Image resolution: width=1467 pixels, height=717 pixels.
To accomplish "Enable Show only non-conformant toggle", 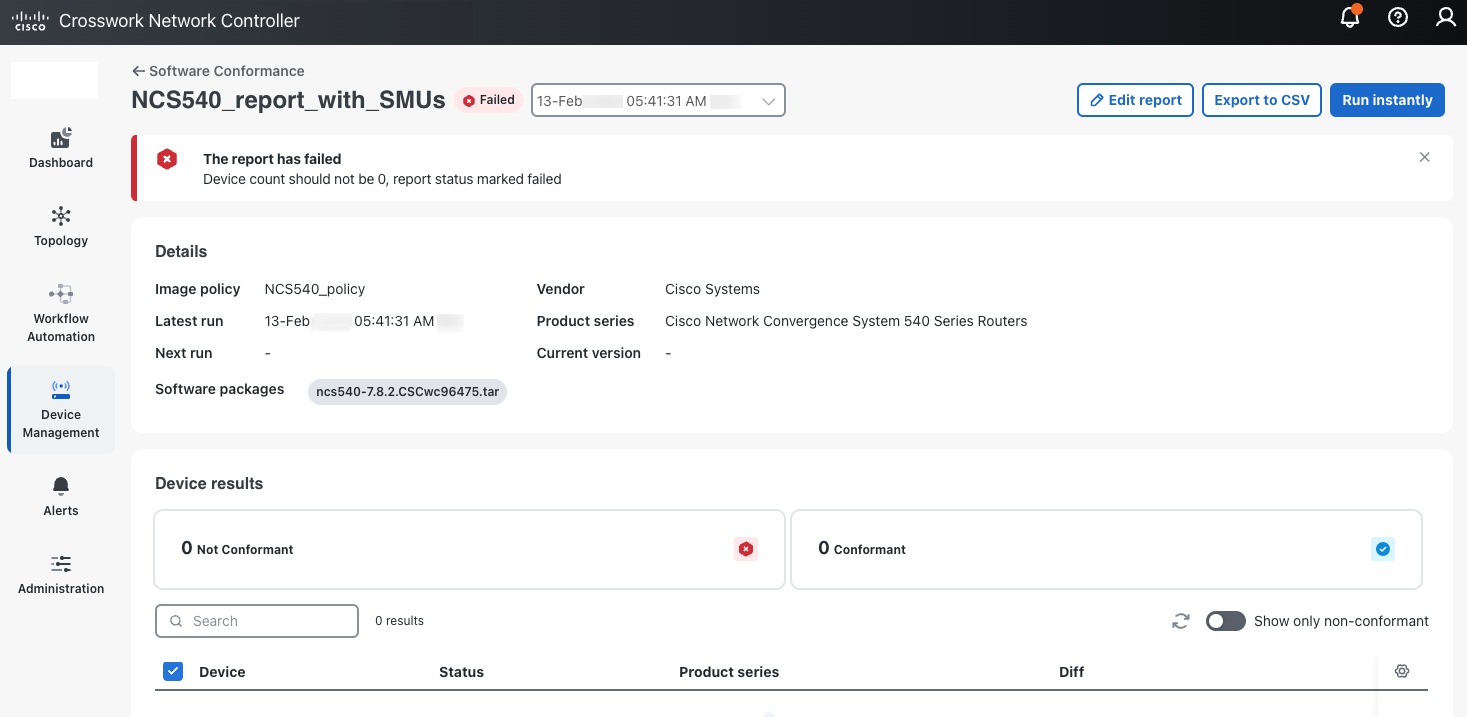I will [x=1225, y=621].
